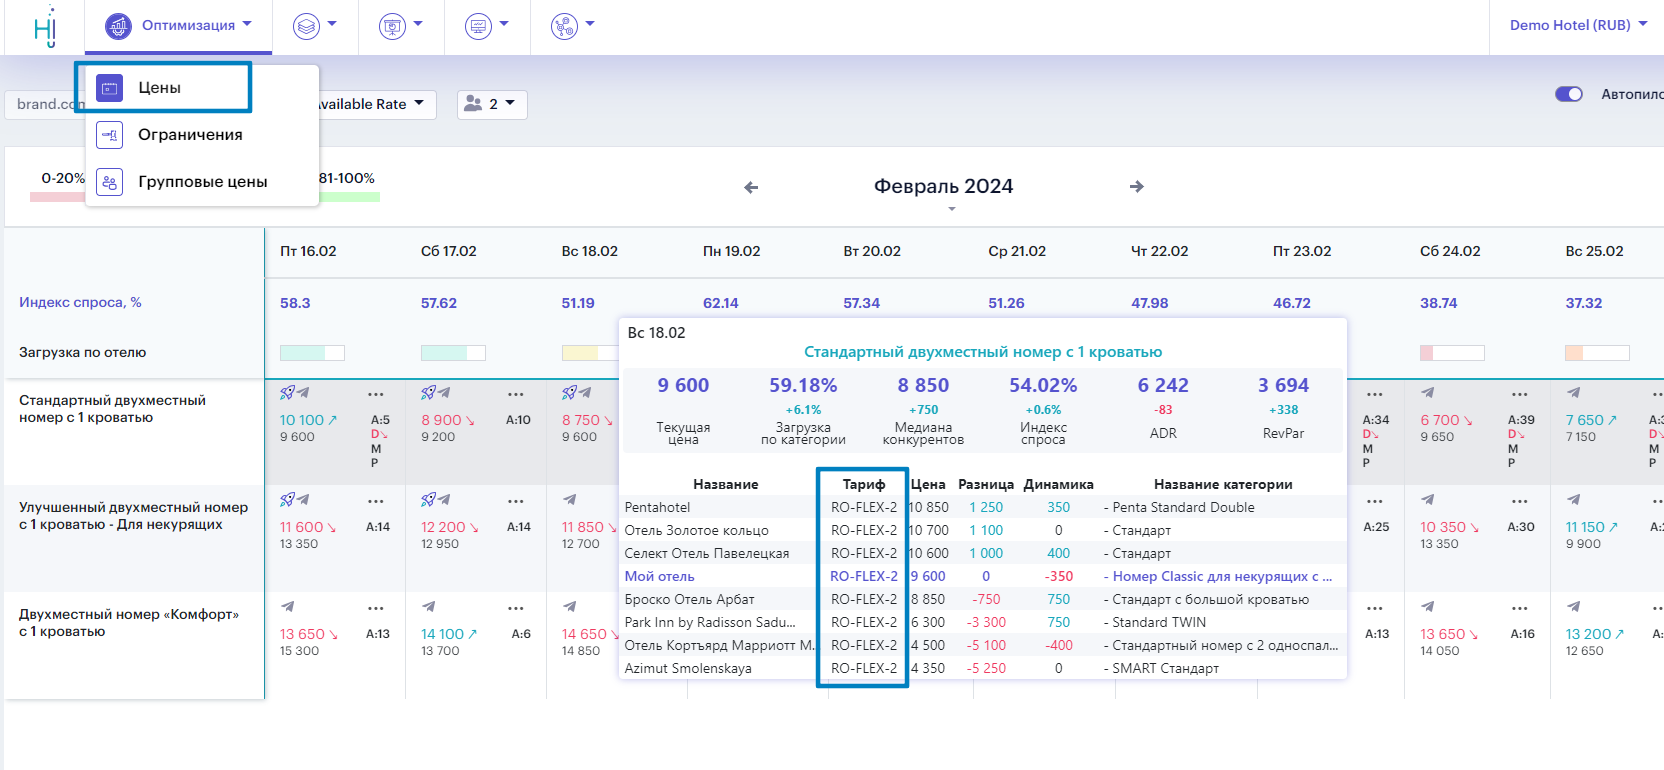The width and height of the screenshot is (1664, 770).
Task: Click the Индекс спроса, % label
Action: click(x=80, y=303)
